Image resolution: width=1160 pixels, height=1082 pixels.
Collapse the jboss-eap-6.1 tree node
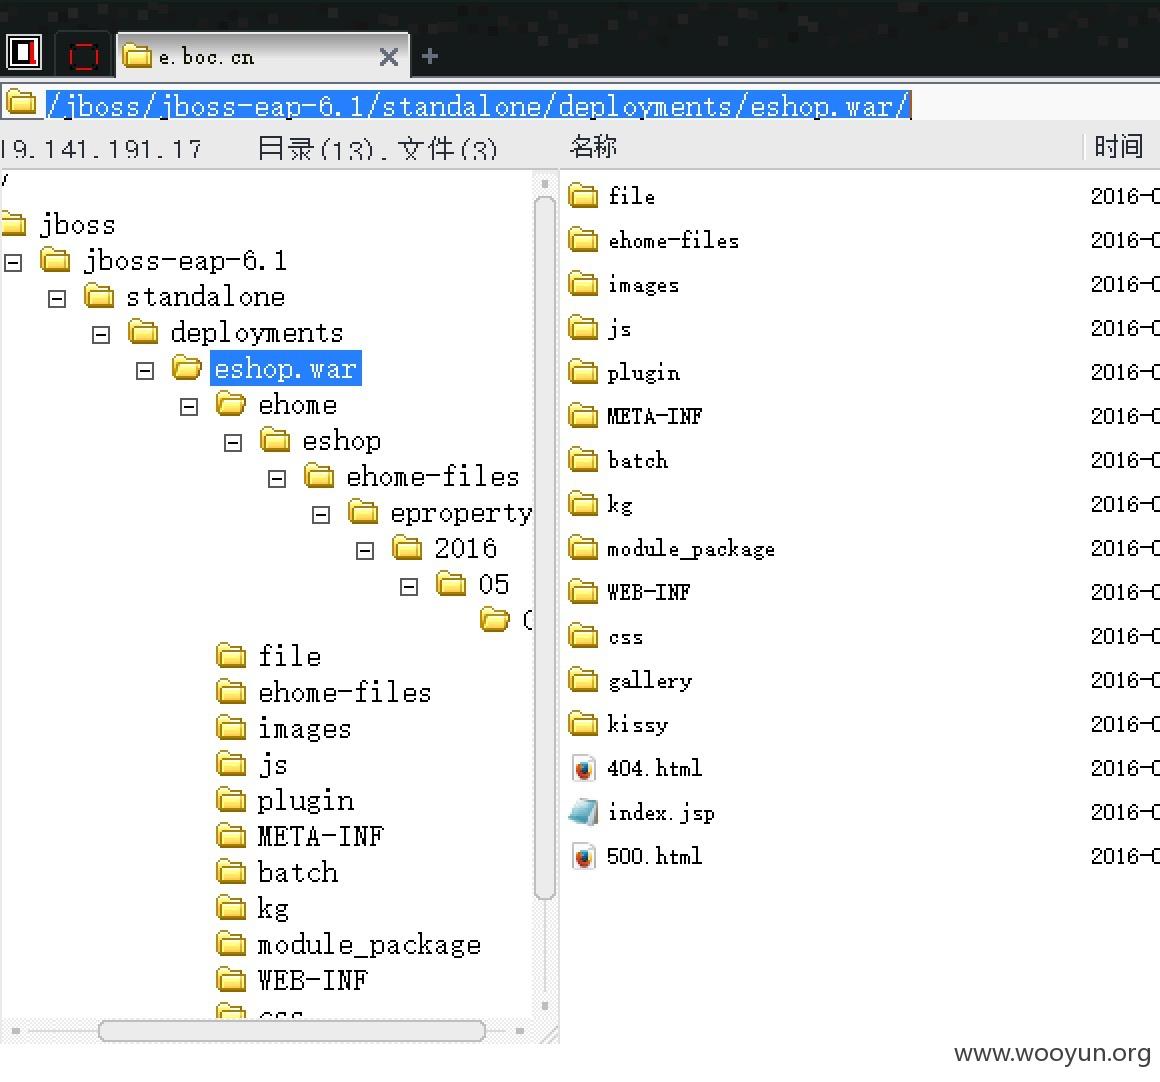(13, 263)
